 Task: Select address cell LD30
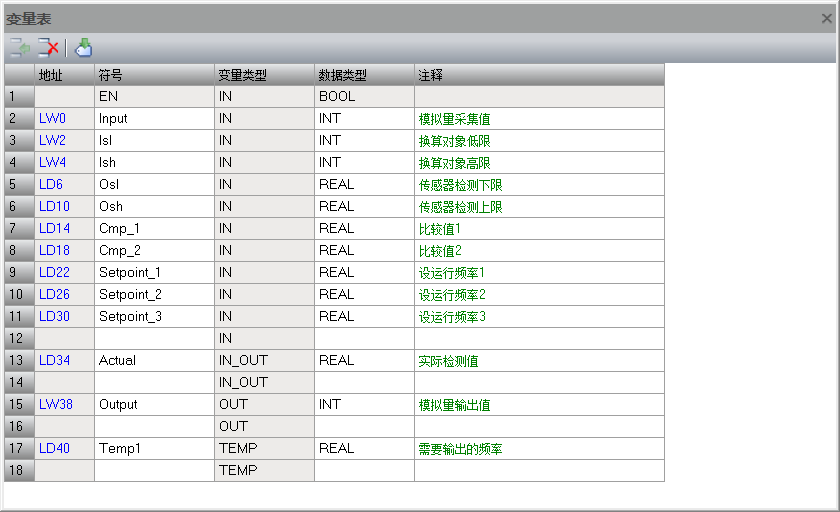64,316
